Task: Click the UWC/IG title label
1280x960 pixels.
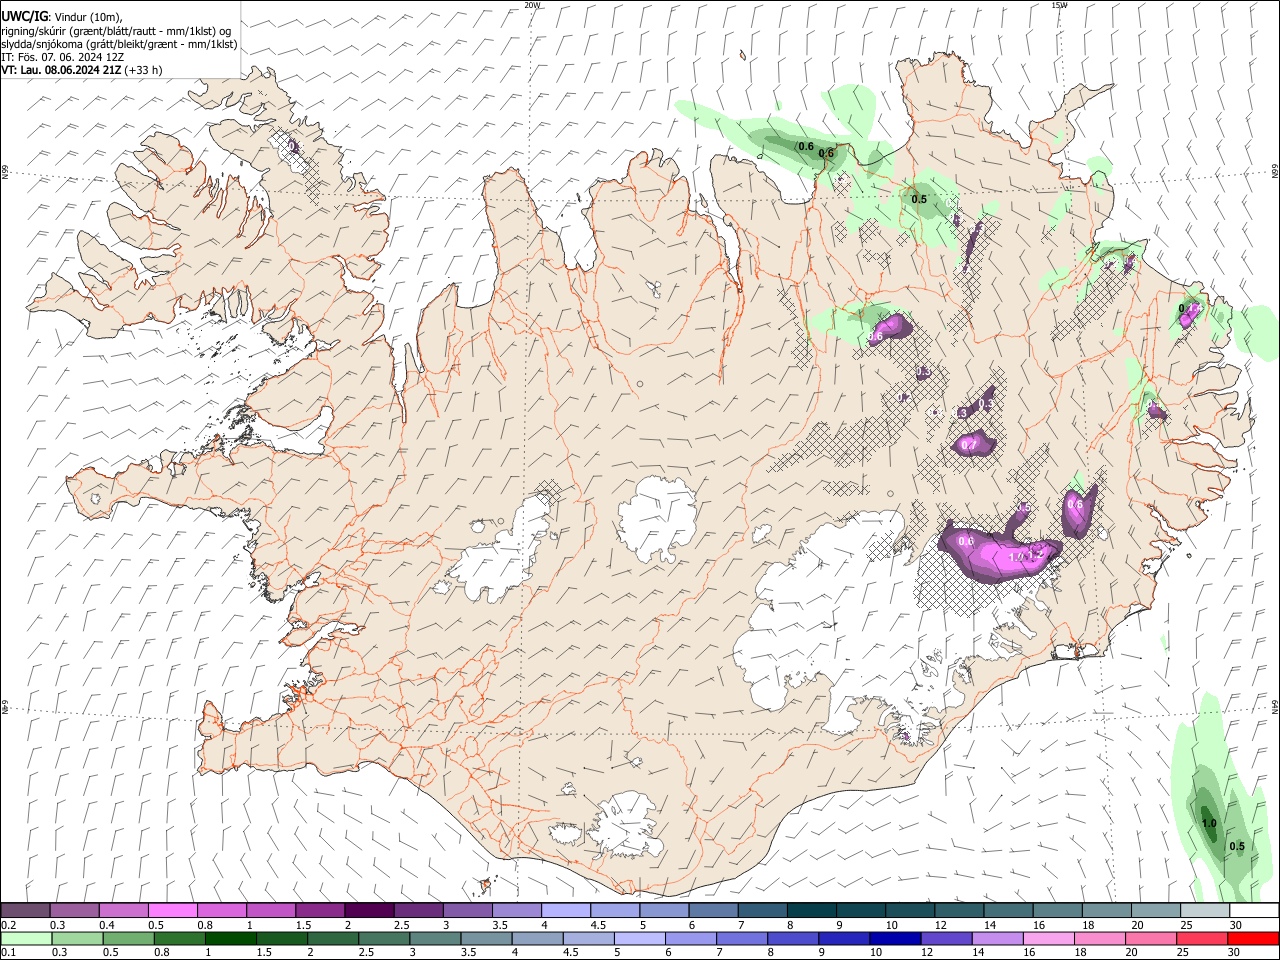Action: pyautogui.click(x=23, y=16)
